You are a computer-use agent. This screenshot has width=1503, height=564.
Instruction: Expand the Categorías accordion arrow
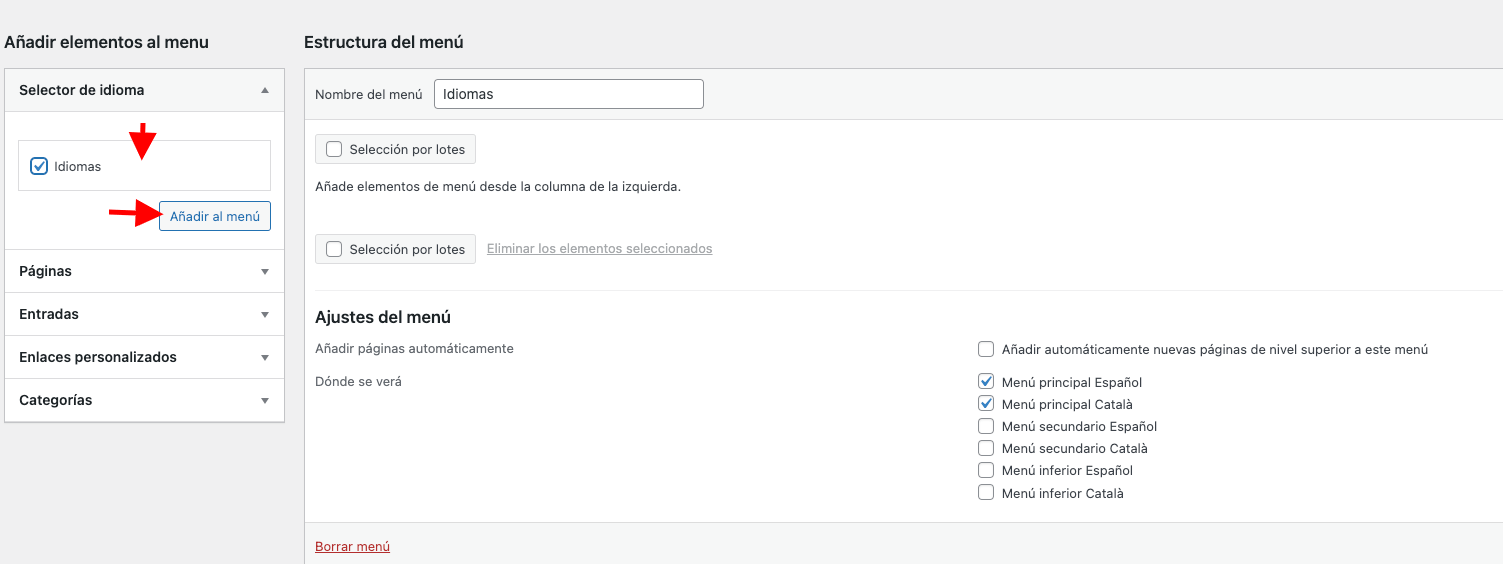(265, 400)
